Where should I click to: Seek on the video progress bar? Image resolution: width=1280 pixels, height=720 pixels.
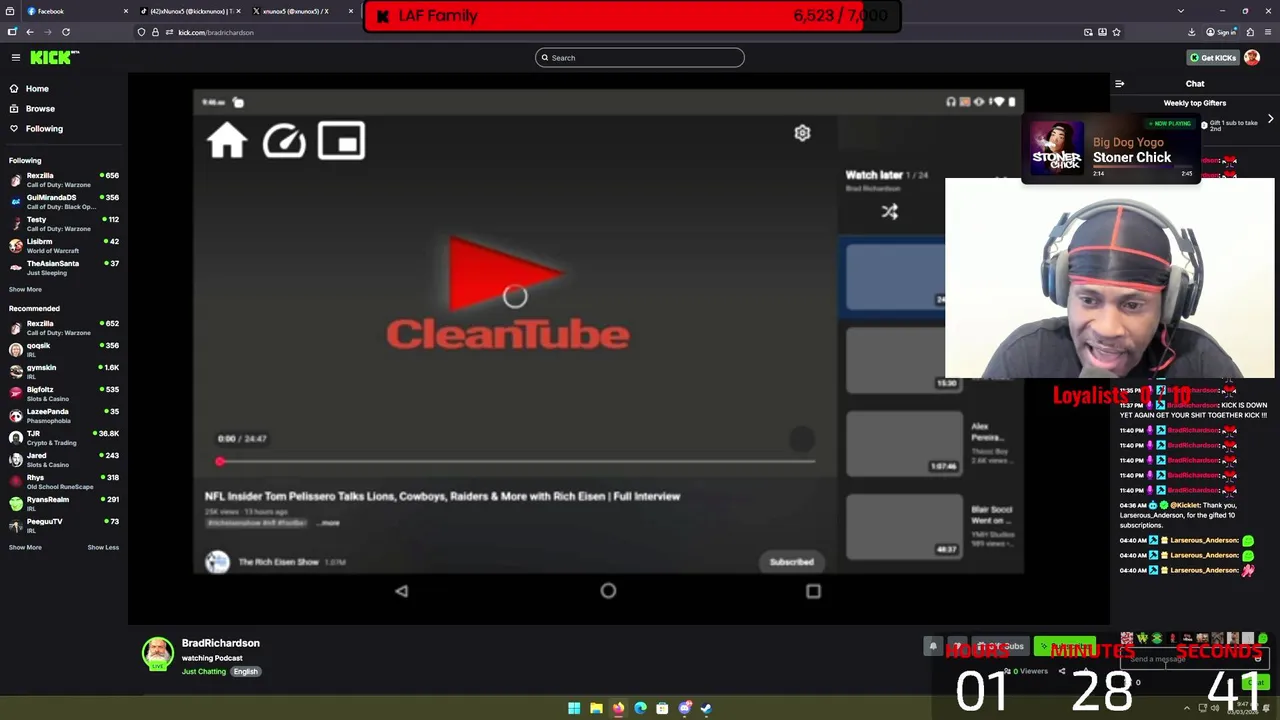click(516, 461)
